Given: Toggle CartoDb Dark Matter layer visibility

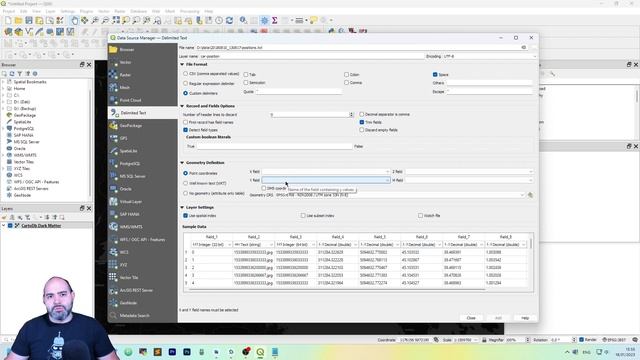Looking at the screenshot, I should pyautogui.click(x=10, y=225).
